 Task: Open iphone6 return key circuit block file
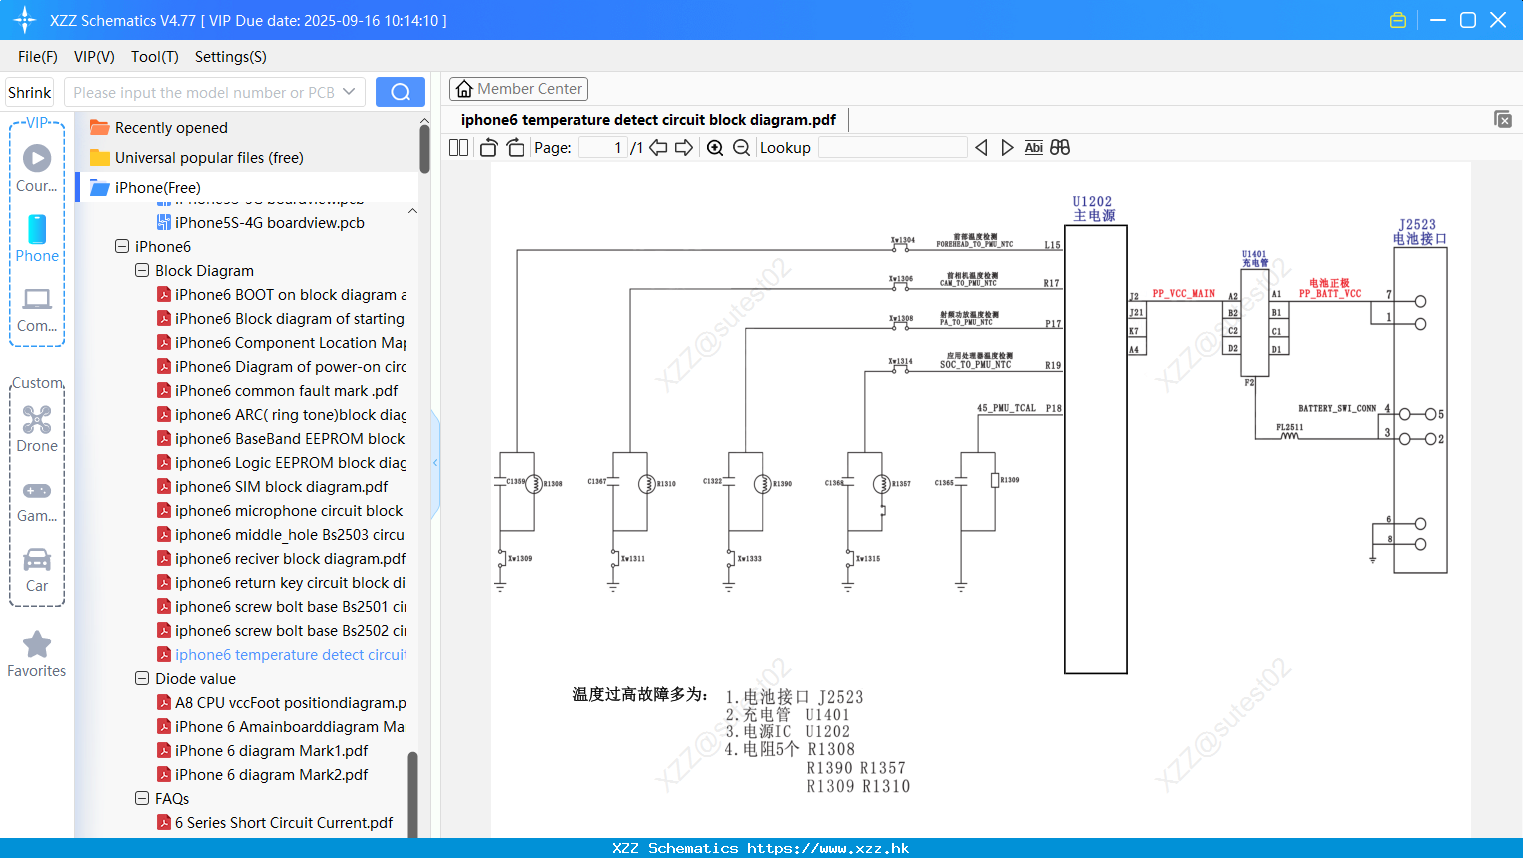pos(282,582)
